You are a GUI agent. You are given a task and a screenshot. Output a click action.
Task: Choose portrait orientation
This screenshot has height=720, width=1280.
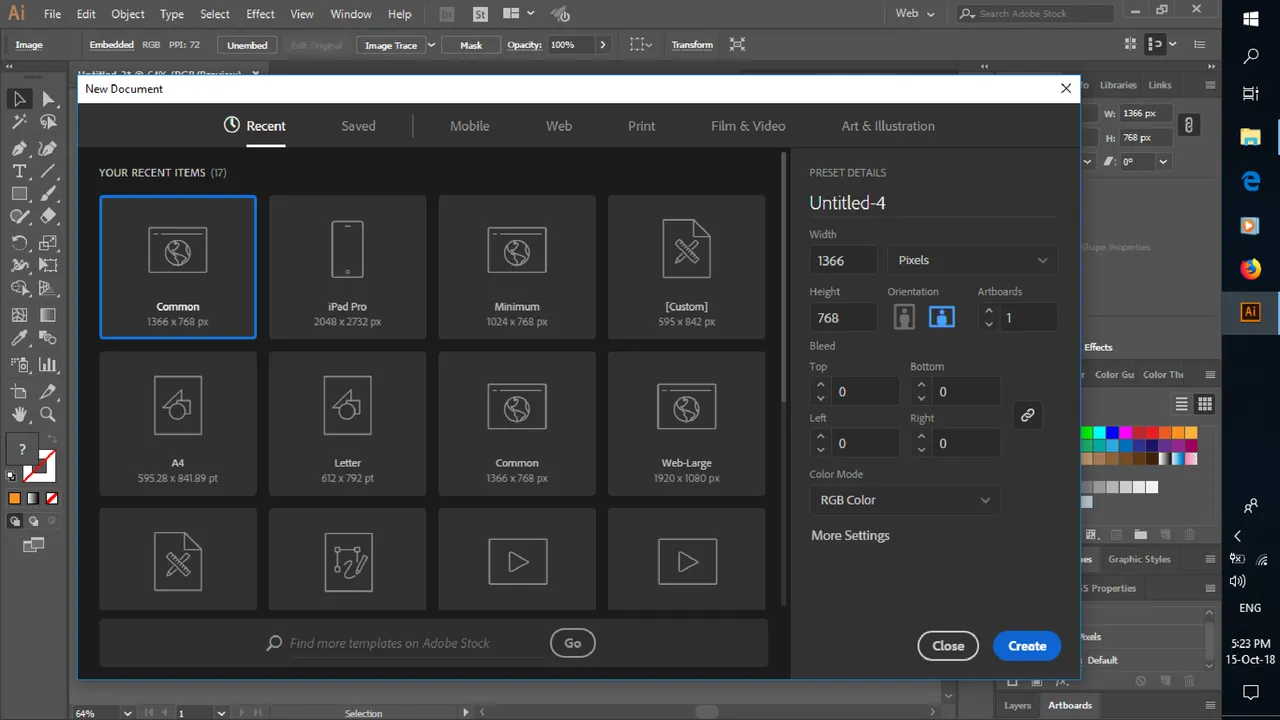[904, 318]
